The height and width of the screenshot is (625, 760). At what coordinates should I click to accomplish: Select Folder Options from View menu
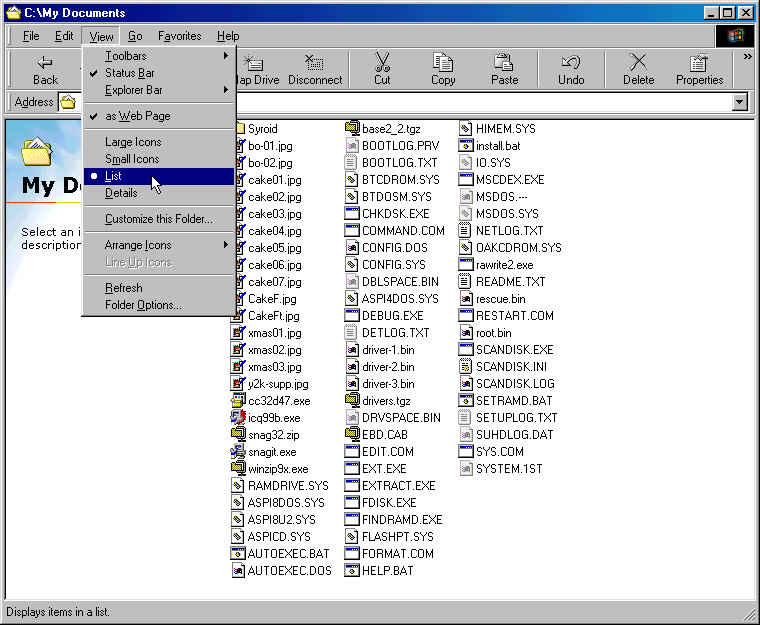click(143, 305)
